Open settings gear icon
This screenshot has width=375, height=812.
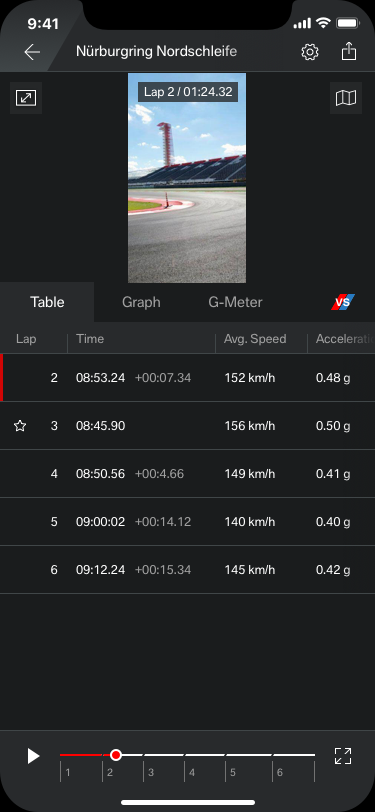(310, 52)
